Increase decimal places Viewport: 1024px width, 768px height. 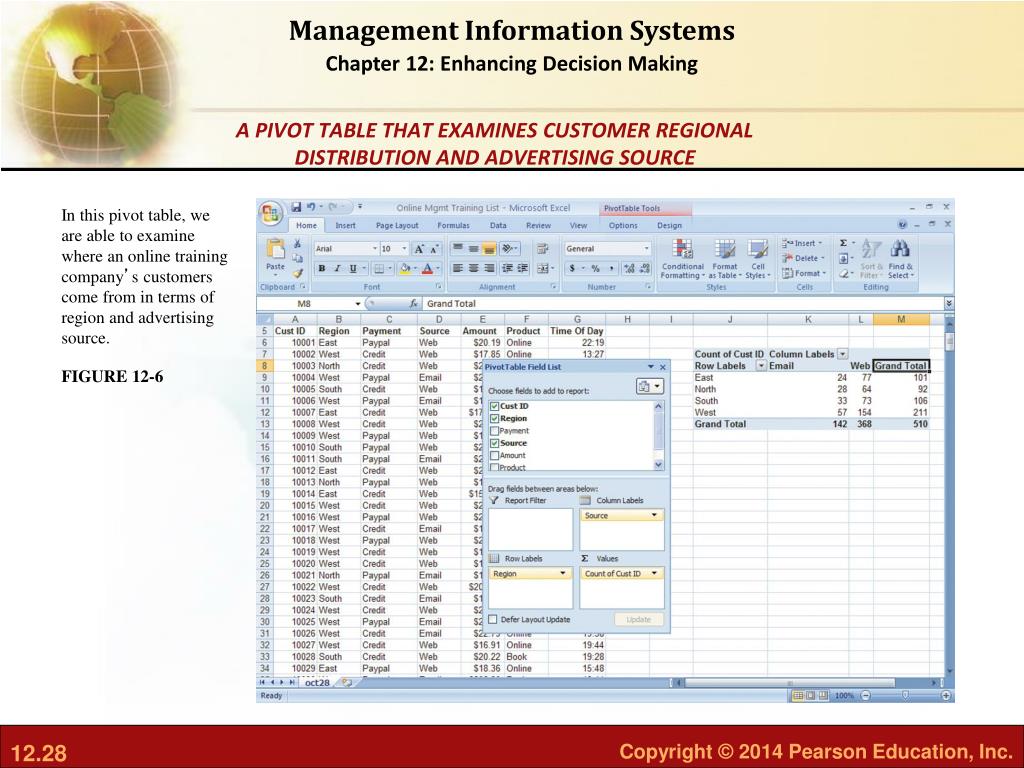point(629,268)
